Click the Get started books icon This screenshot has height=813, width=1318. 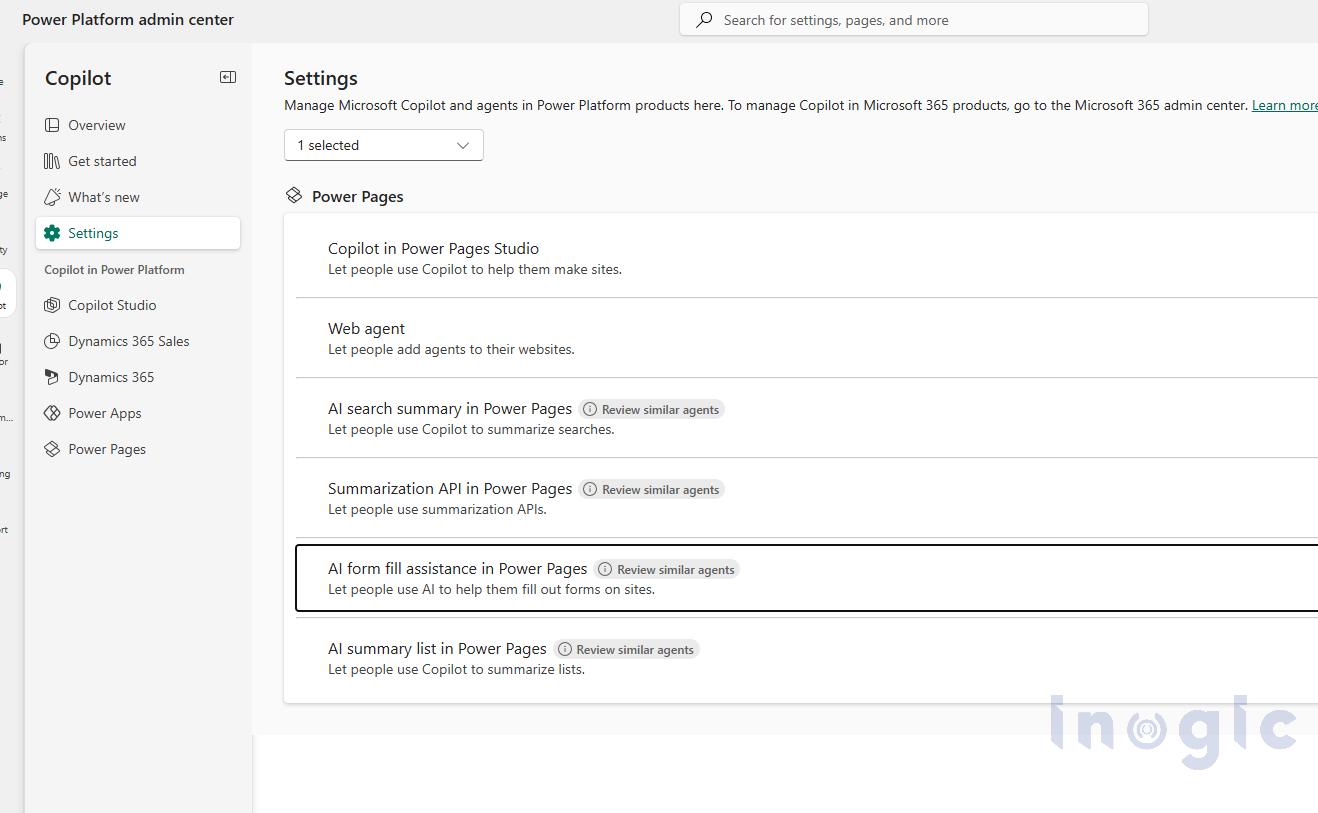pyautogui.click(x=52, y=161)
